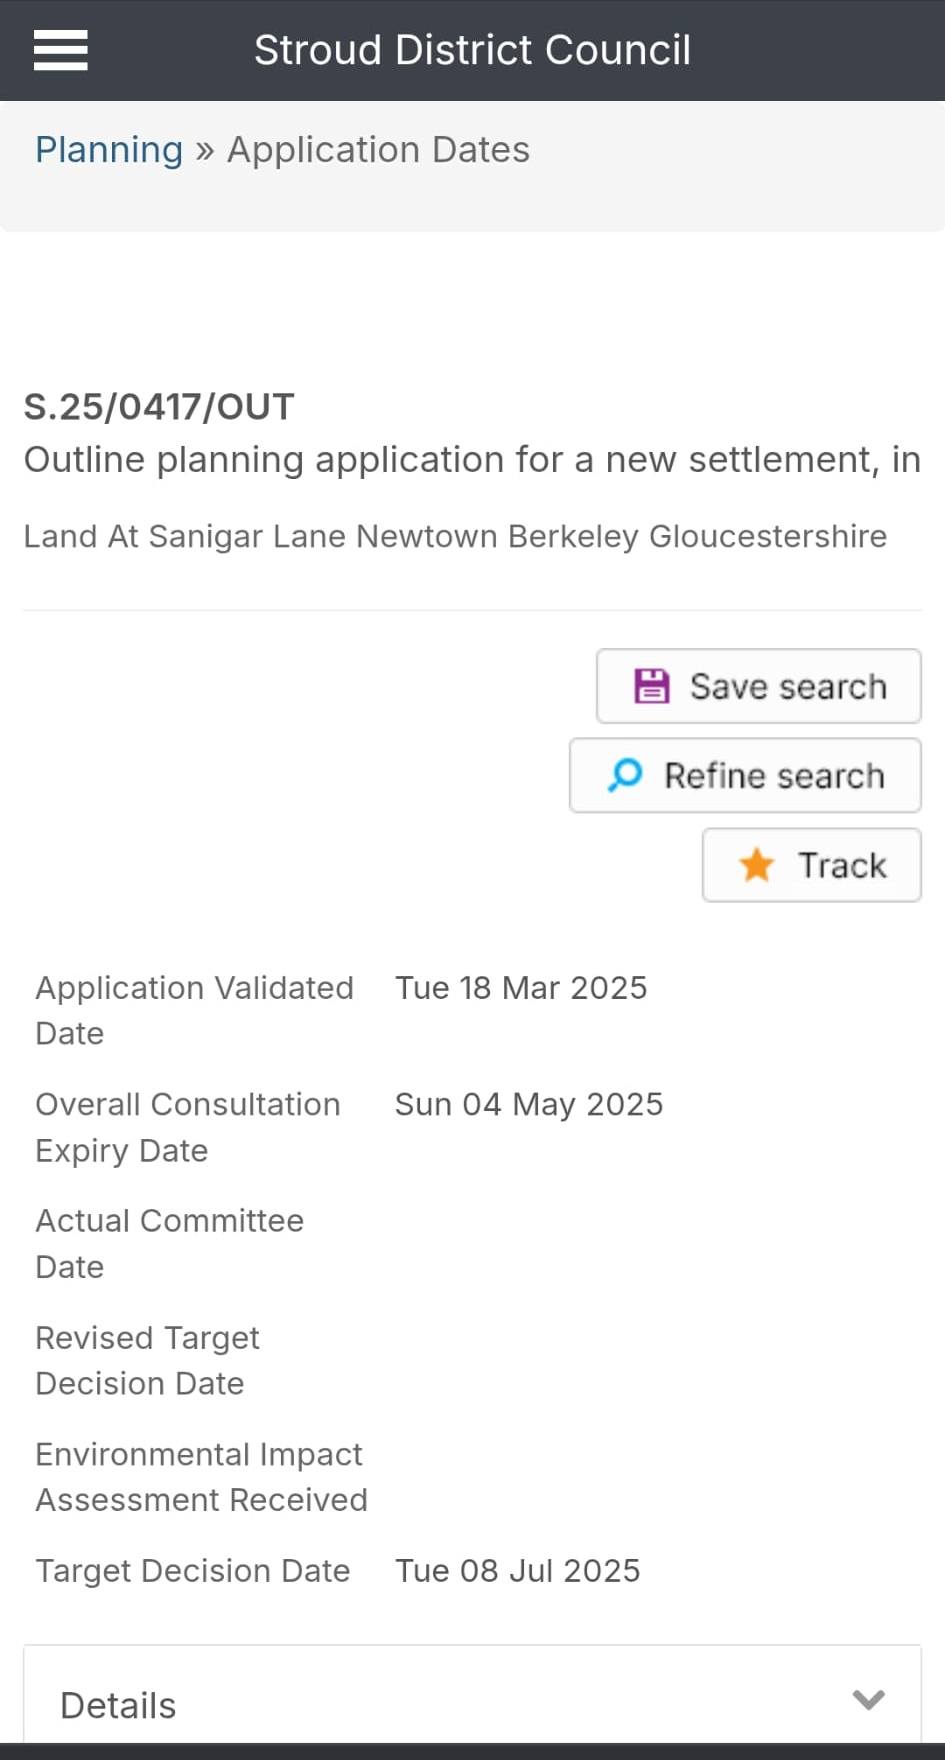Image resolution: width=945 pixels, height=1760 pixels.
Task: Select the Sun 04 May 2025 expiry date
Action: click(x=529, y=1104)
